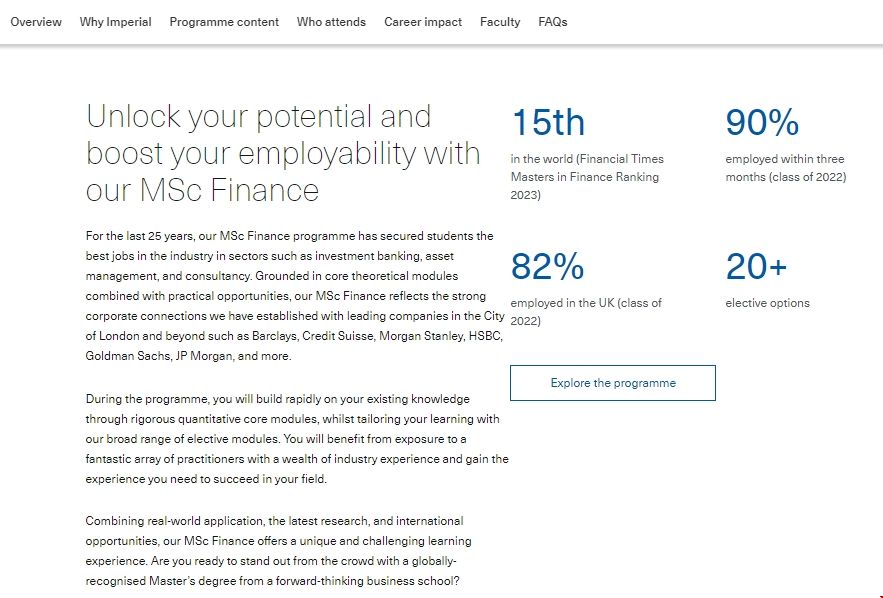Go to the Why Imperial section
883x598 pixels.
(x=116, y=22)
